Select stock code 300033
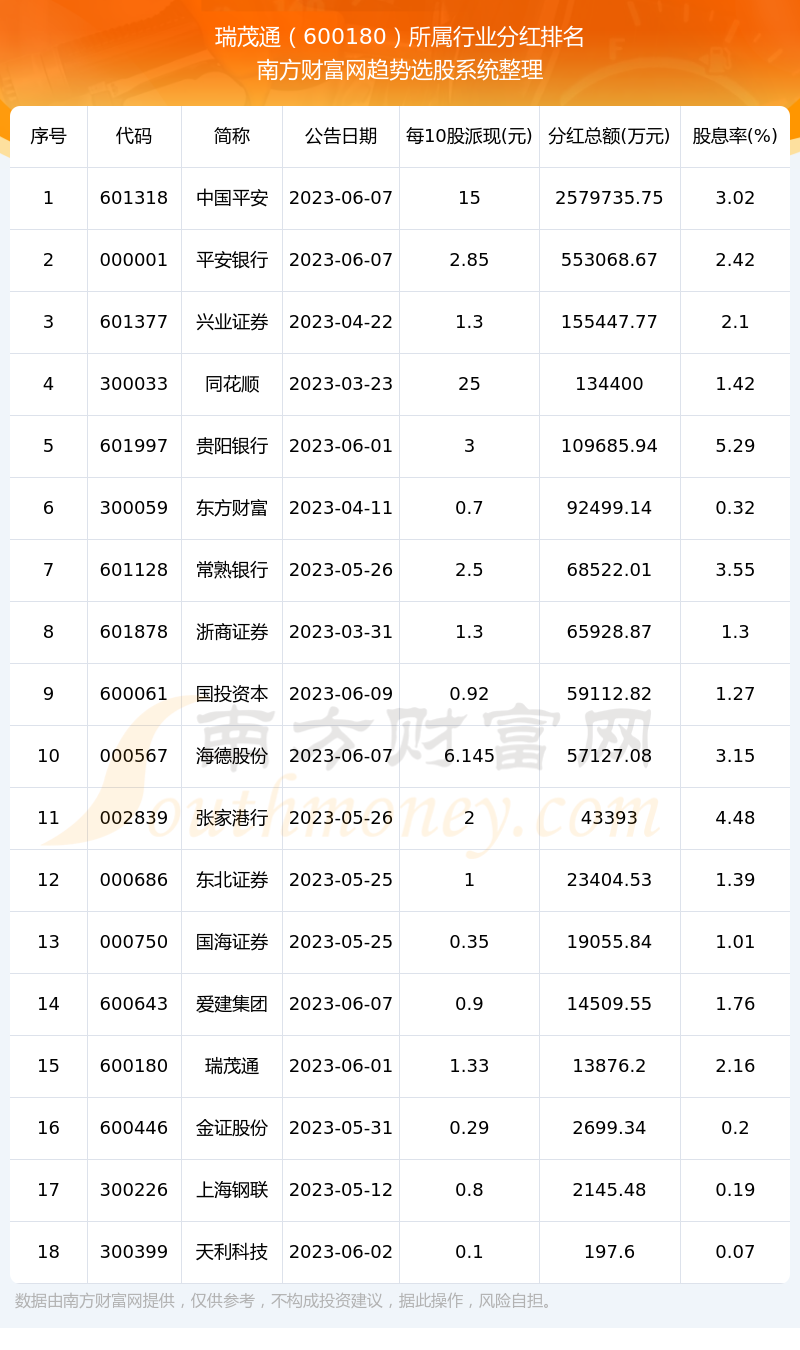Viewport: 800px width, 1350px height. tap(134, 384)
